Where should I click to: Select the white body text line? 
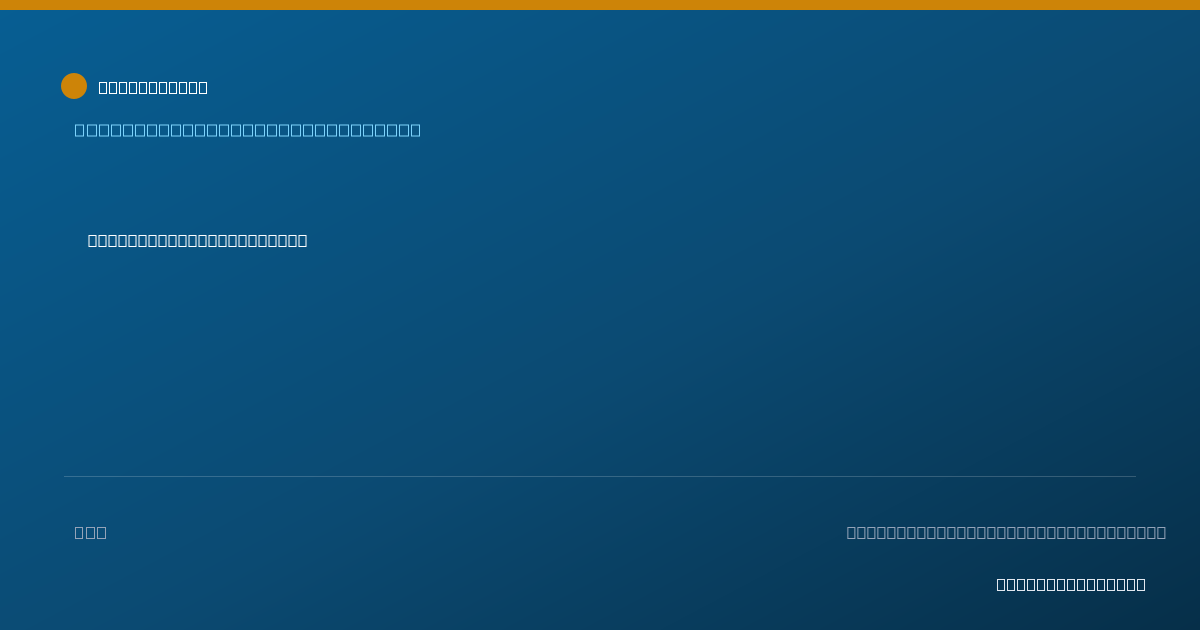(x=197, y=240)
